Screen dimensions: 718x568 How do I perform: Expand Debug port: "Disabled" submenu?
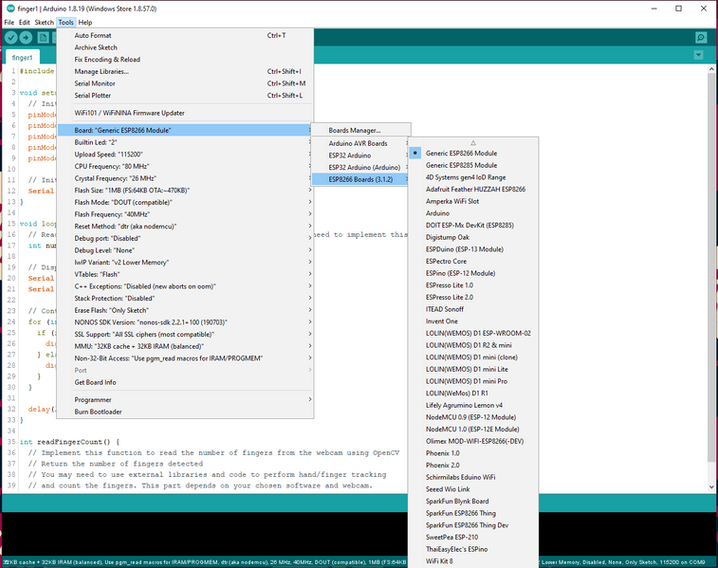click(185, 238)
